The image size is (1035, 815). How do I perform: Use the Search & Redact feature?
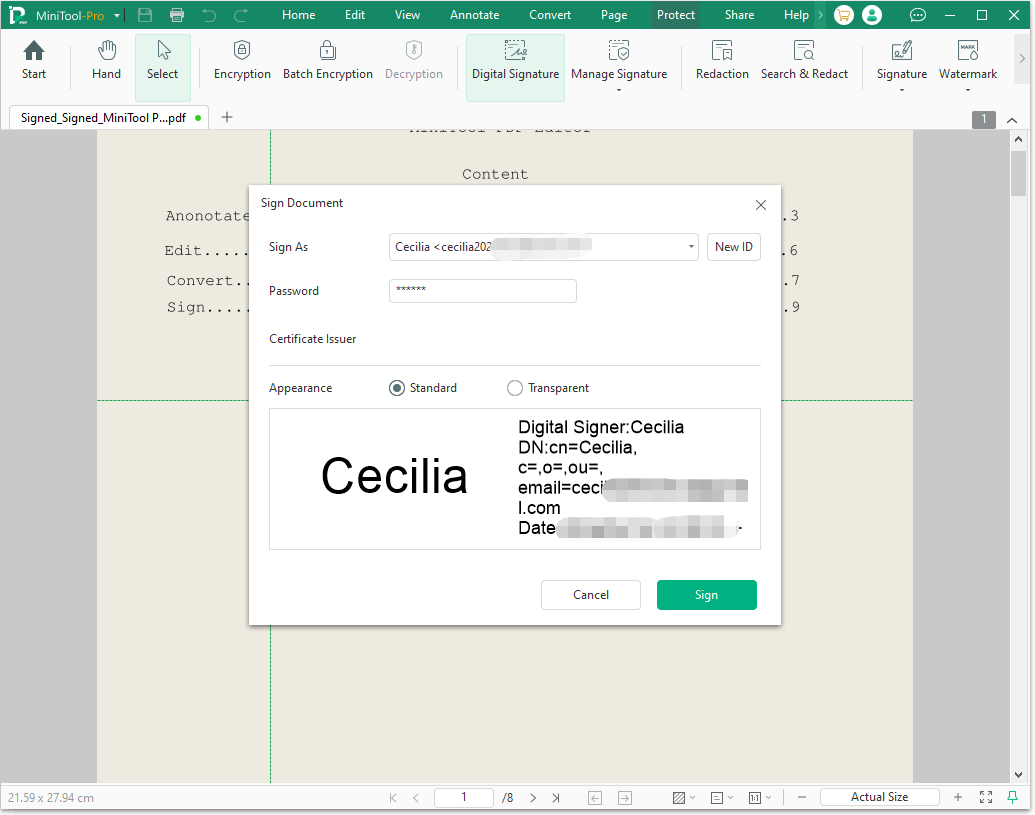click(x=805, y=60)
